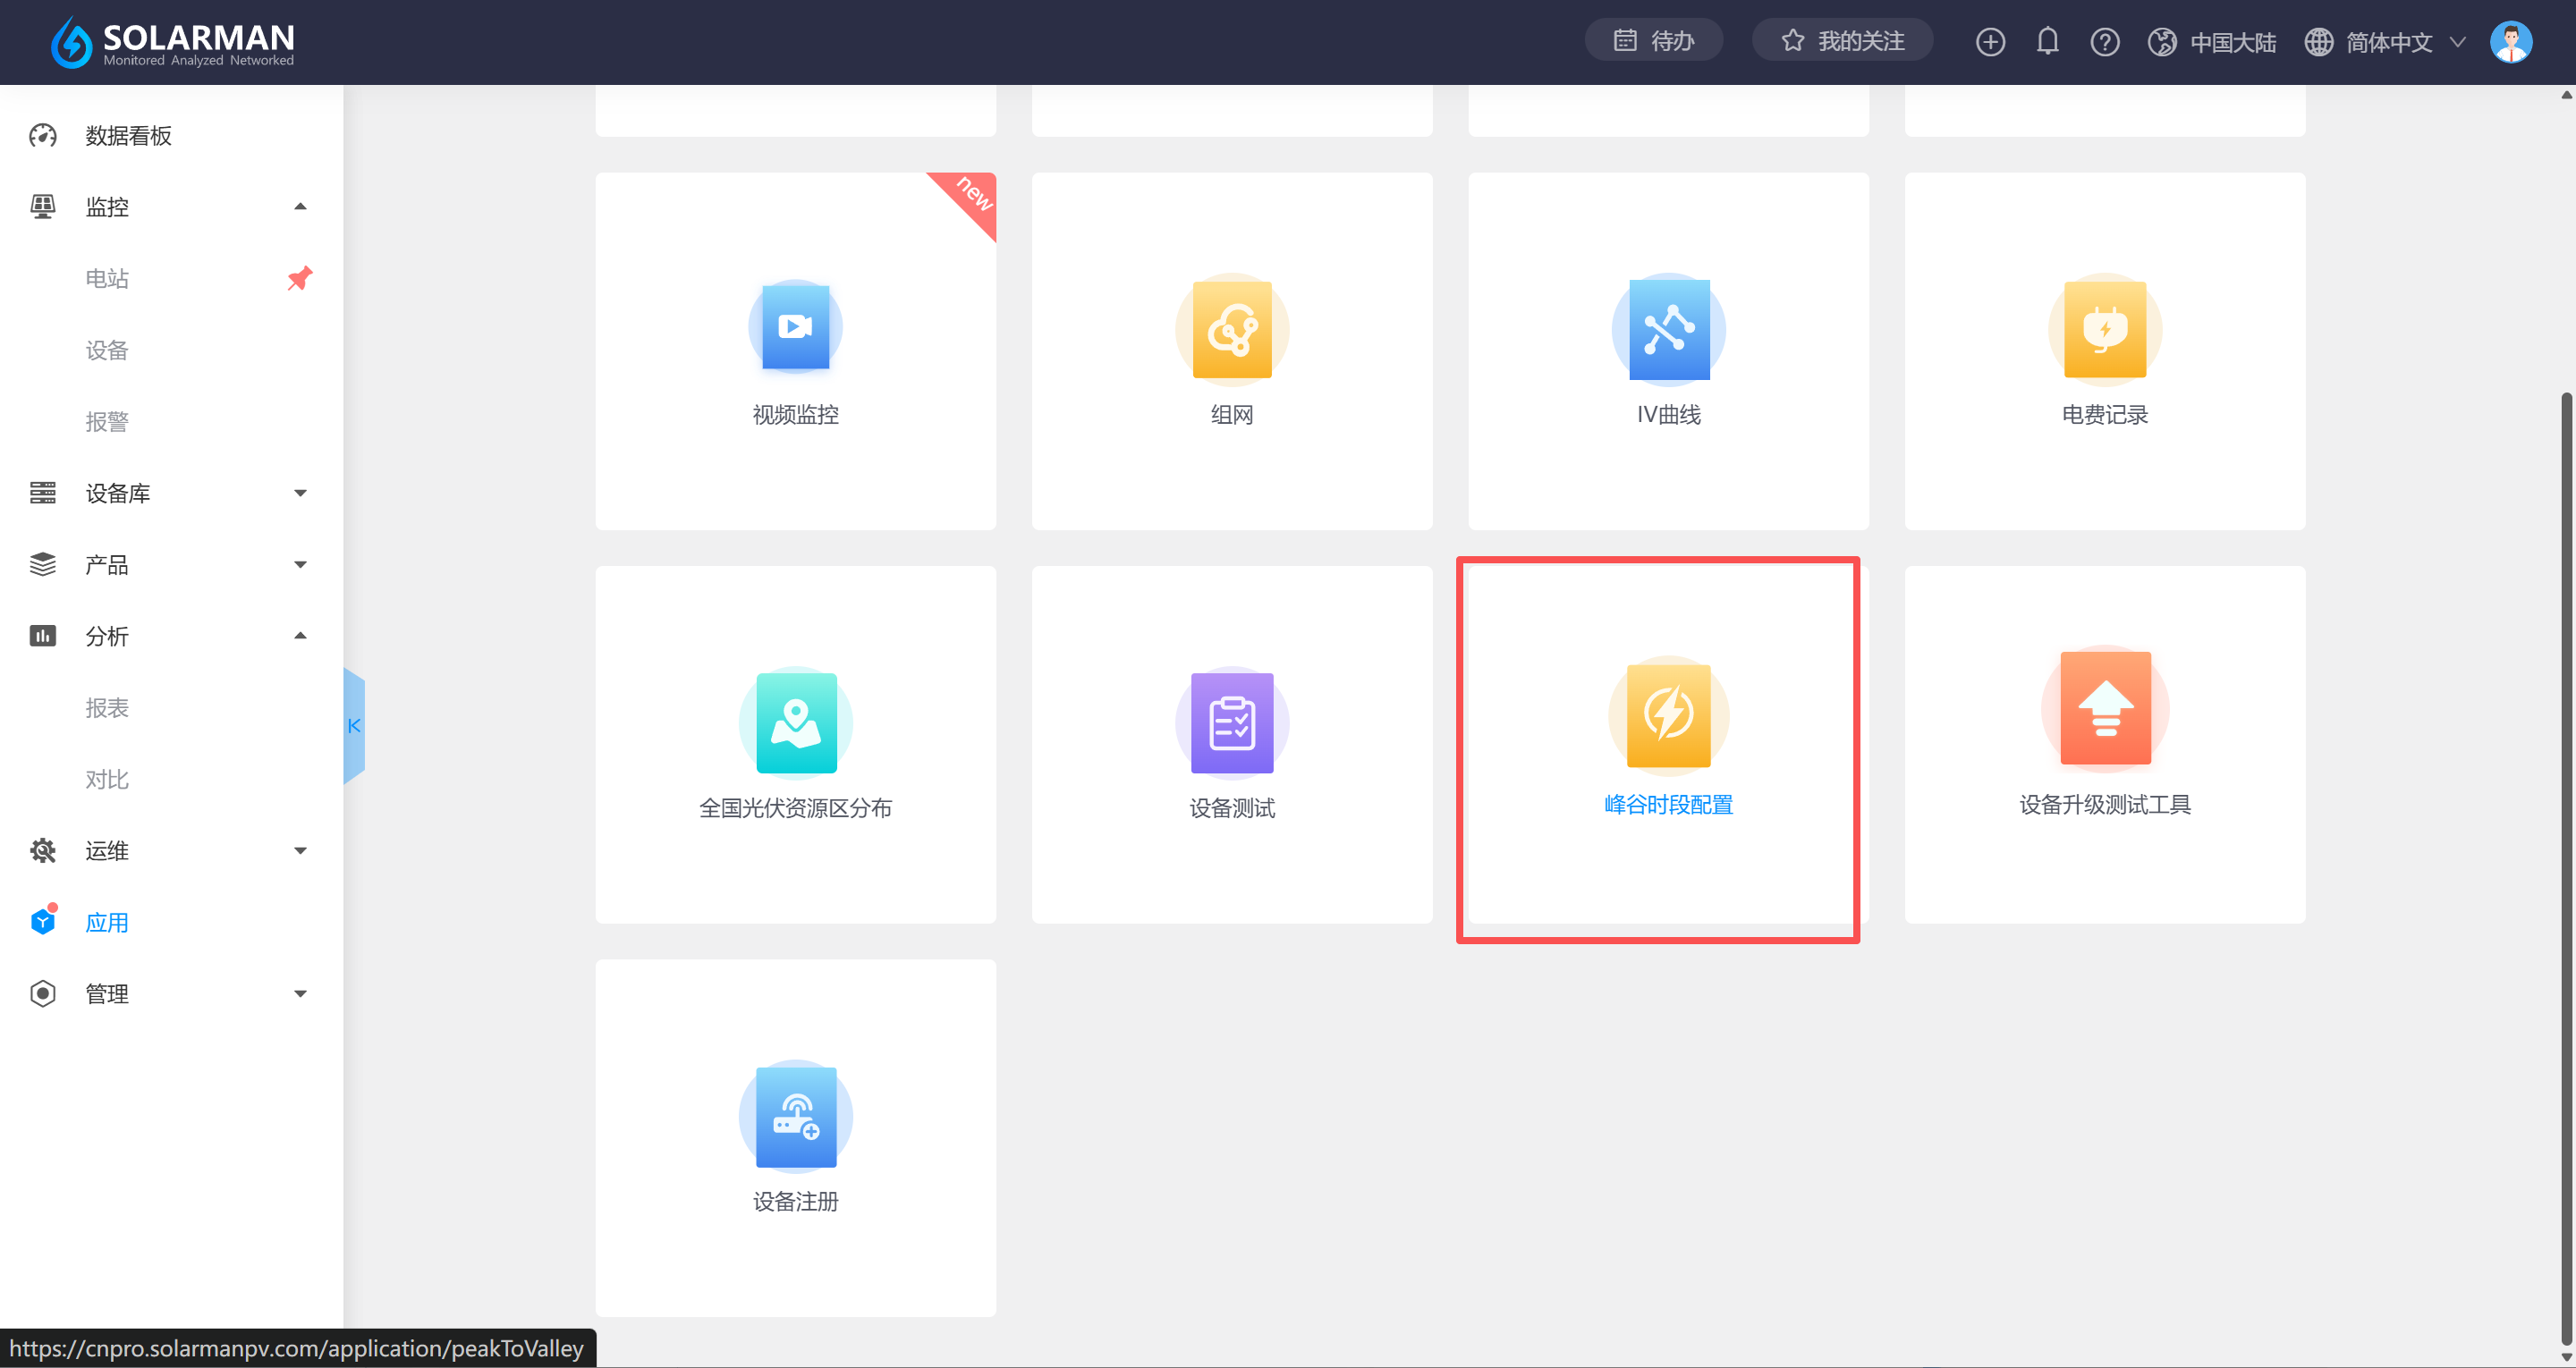
Task: Click the help question mark icon
Action: click(x=2104, y=42)
